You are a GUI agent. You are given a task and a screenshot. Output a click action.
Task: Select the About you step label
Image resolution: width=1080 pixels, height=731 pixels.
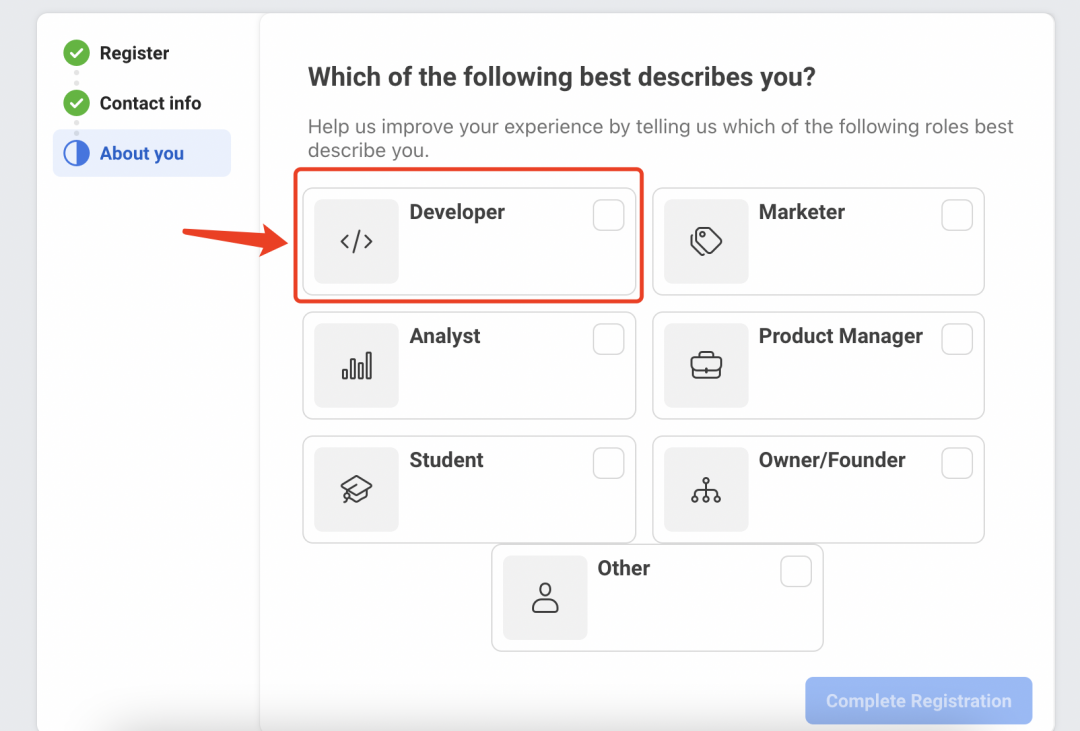tap(142, 153)
